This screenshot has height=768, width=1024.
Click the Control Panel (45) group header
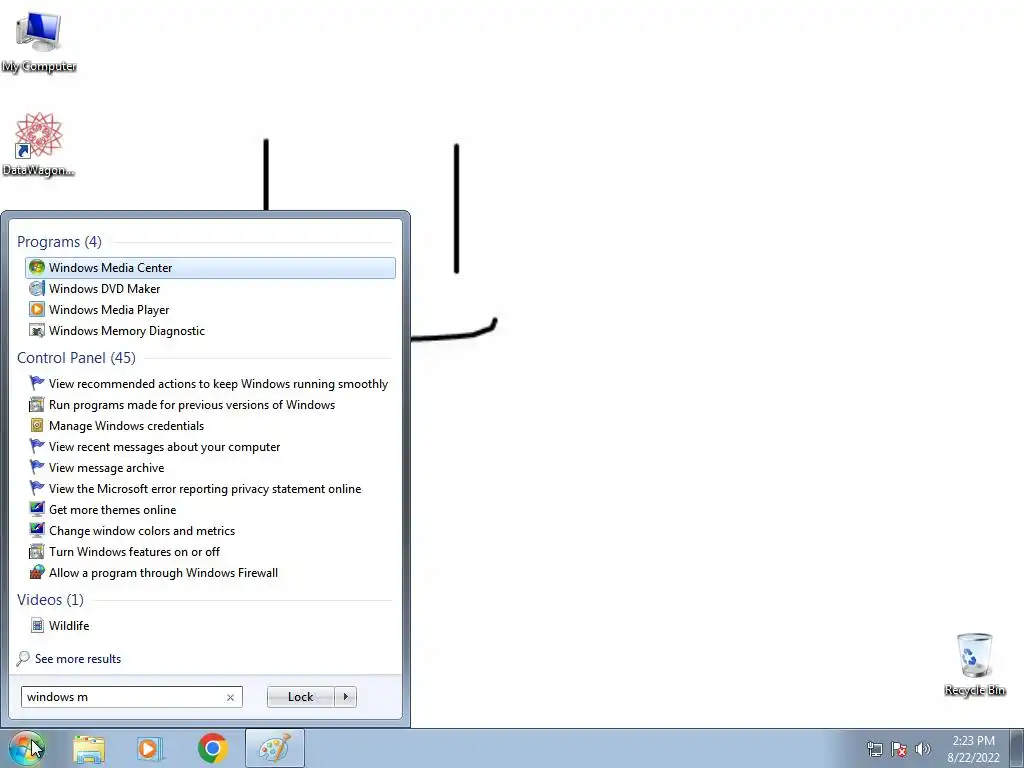76,358
